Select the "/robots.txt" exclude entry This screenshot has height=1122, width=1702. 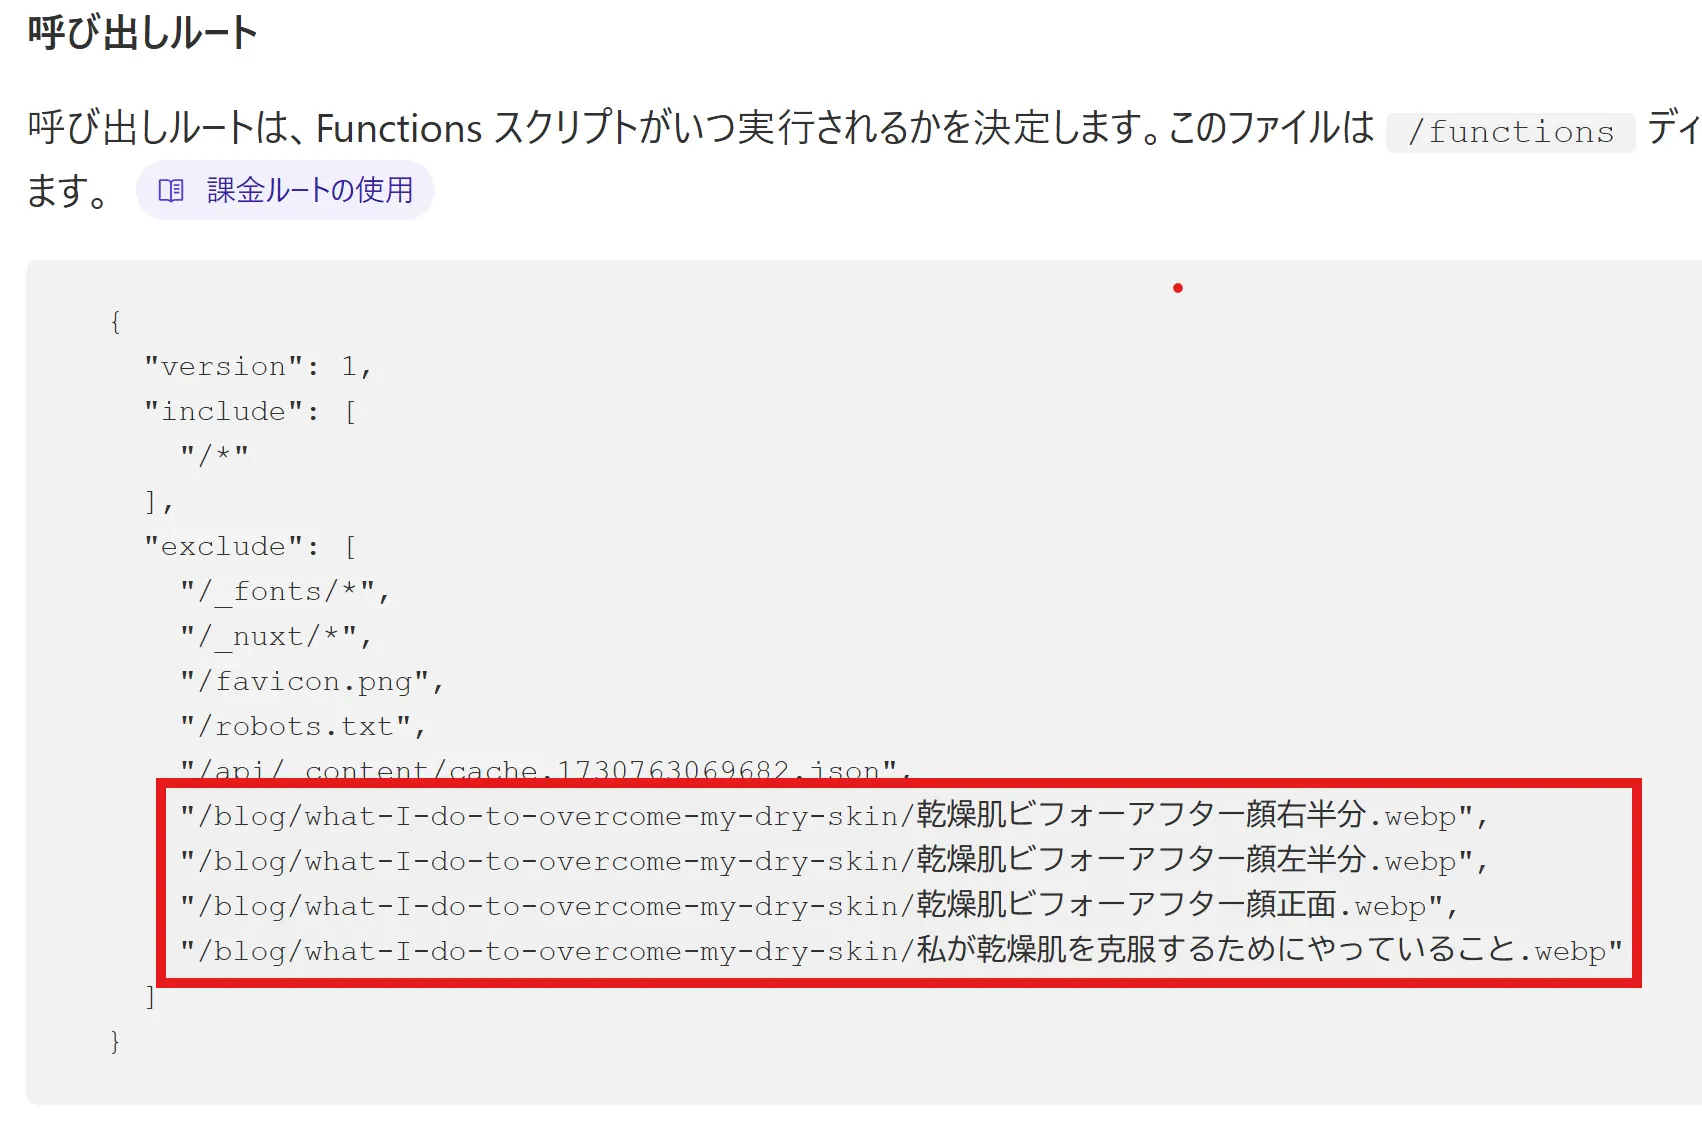tap(303, 727)
